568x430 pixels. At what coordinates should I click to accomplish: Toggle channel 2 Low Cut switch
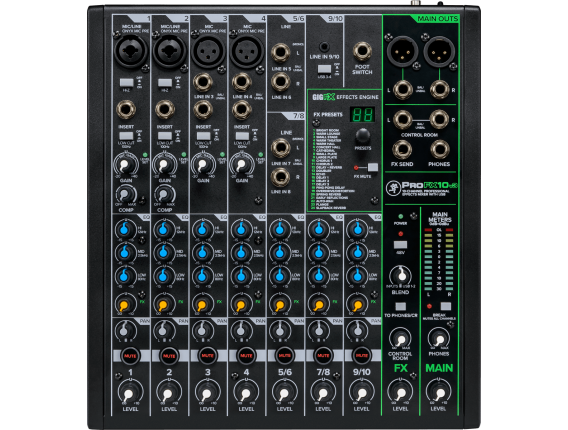pyautogui.click(x=165, y=136)
